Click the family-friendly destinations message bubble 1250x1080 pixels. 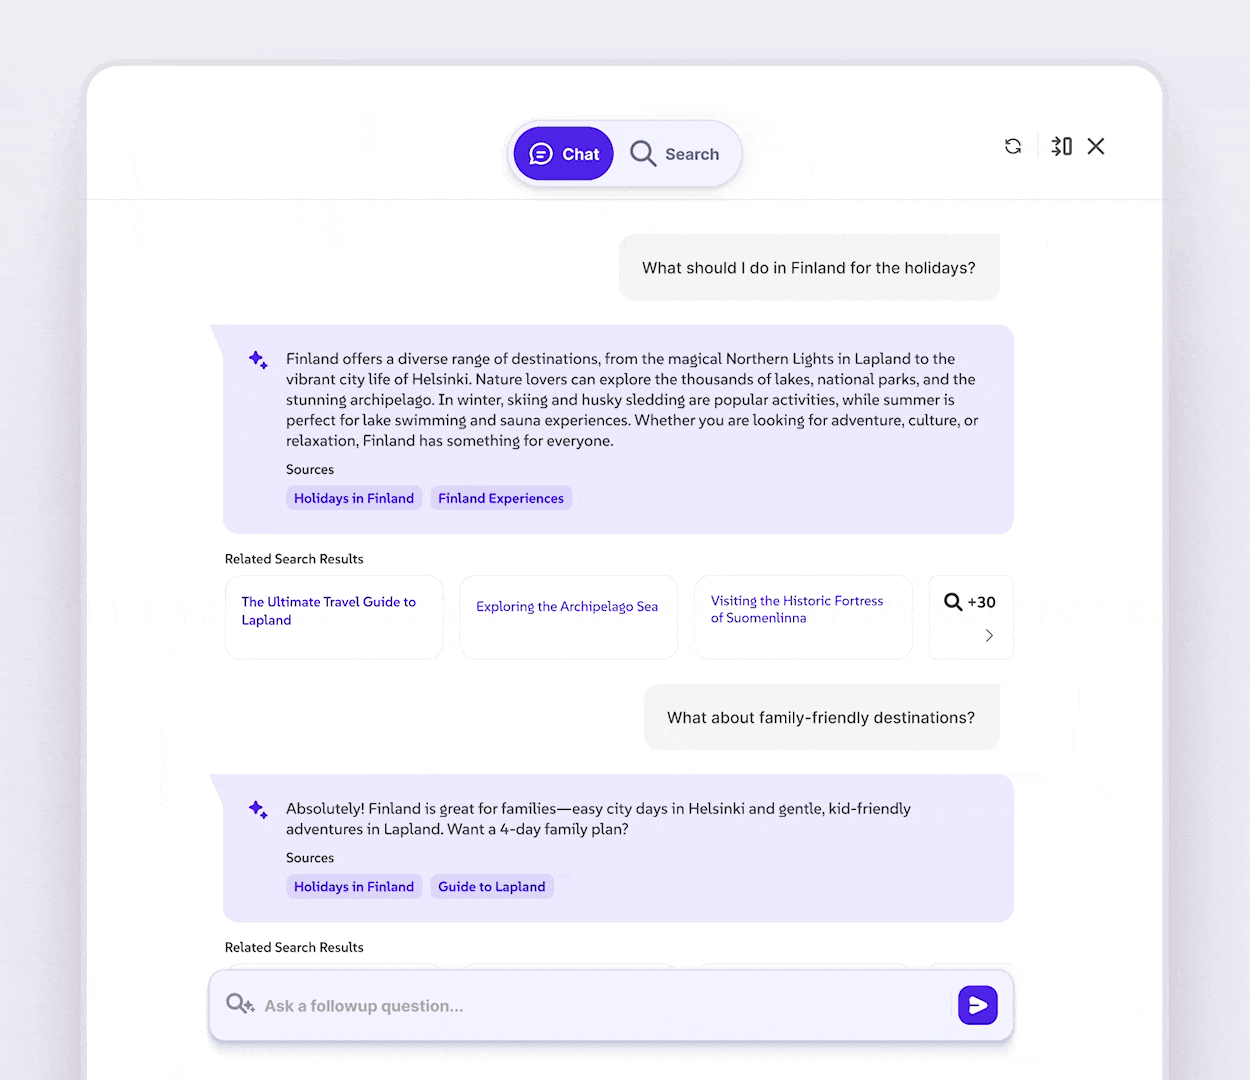tap(821, 718)
